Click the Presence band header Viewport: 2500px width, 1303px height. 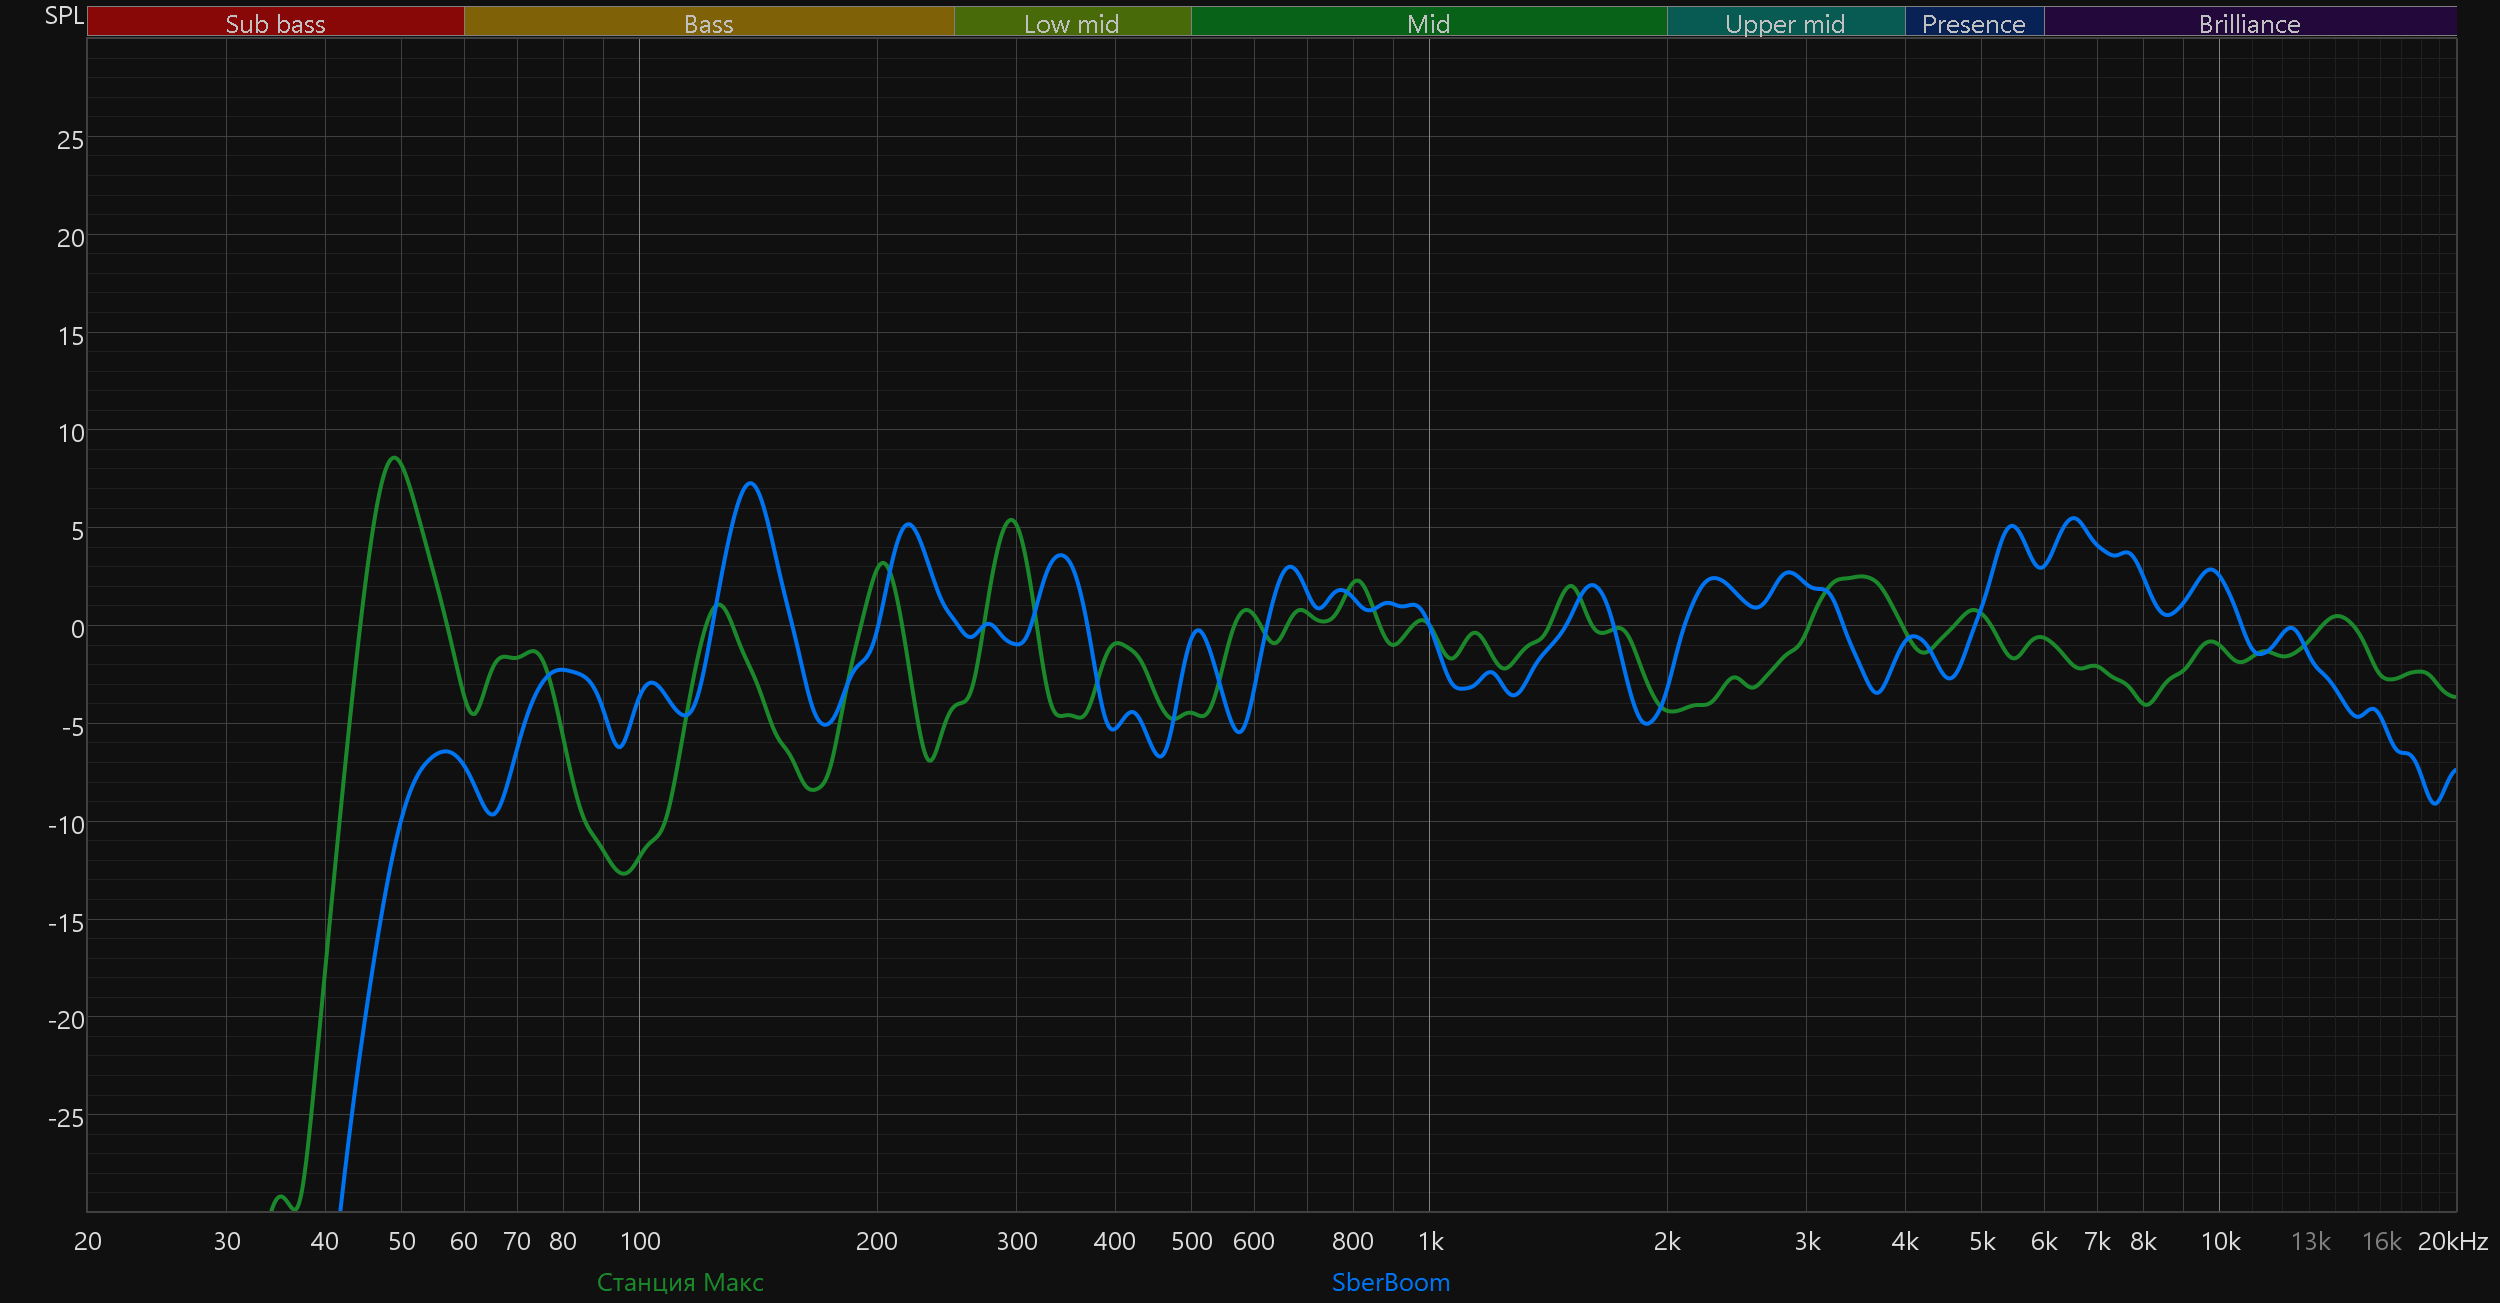click(x=1973, y=23)
